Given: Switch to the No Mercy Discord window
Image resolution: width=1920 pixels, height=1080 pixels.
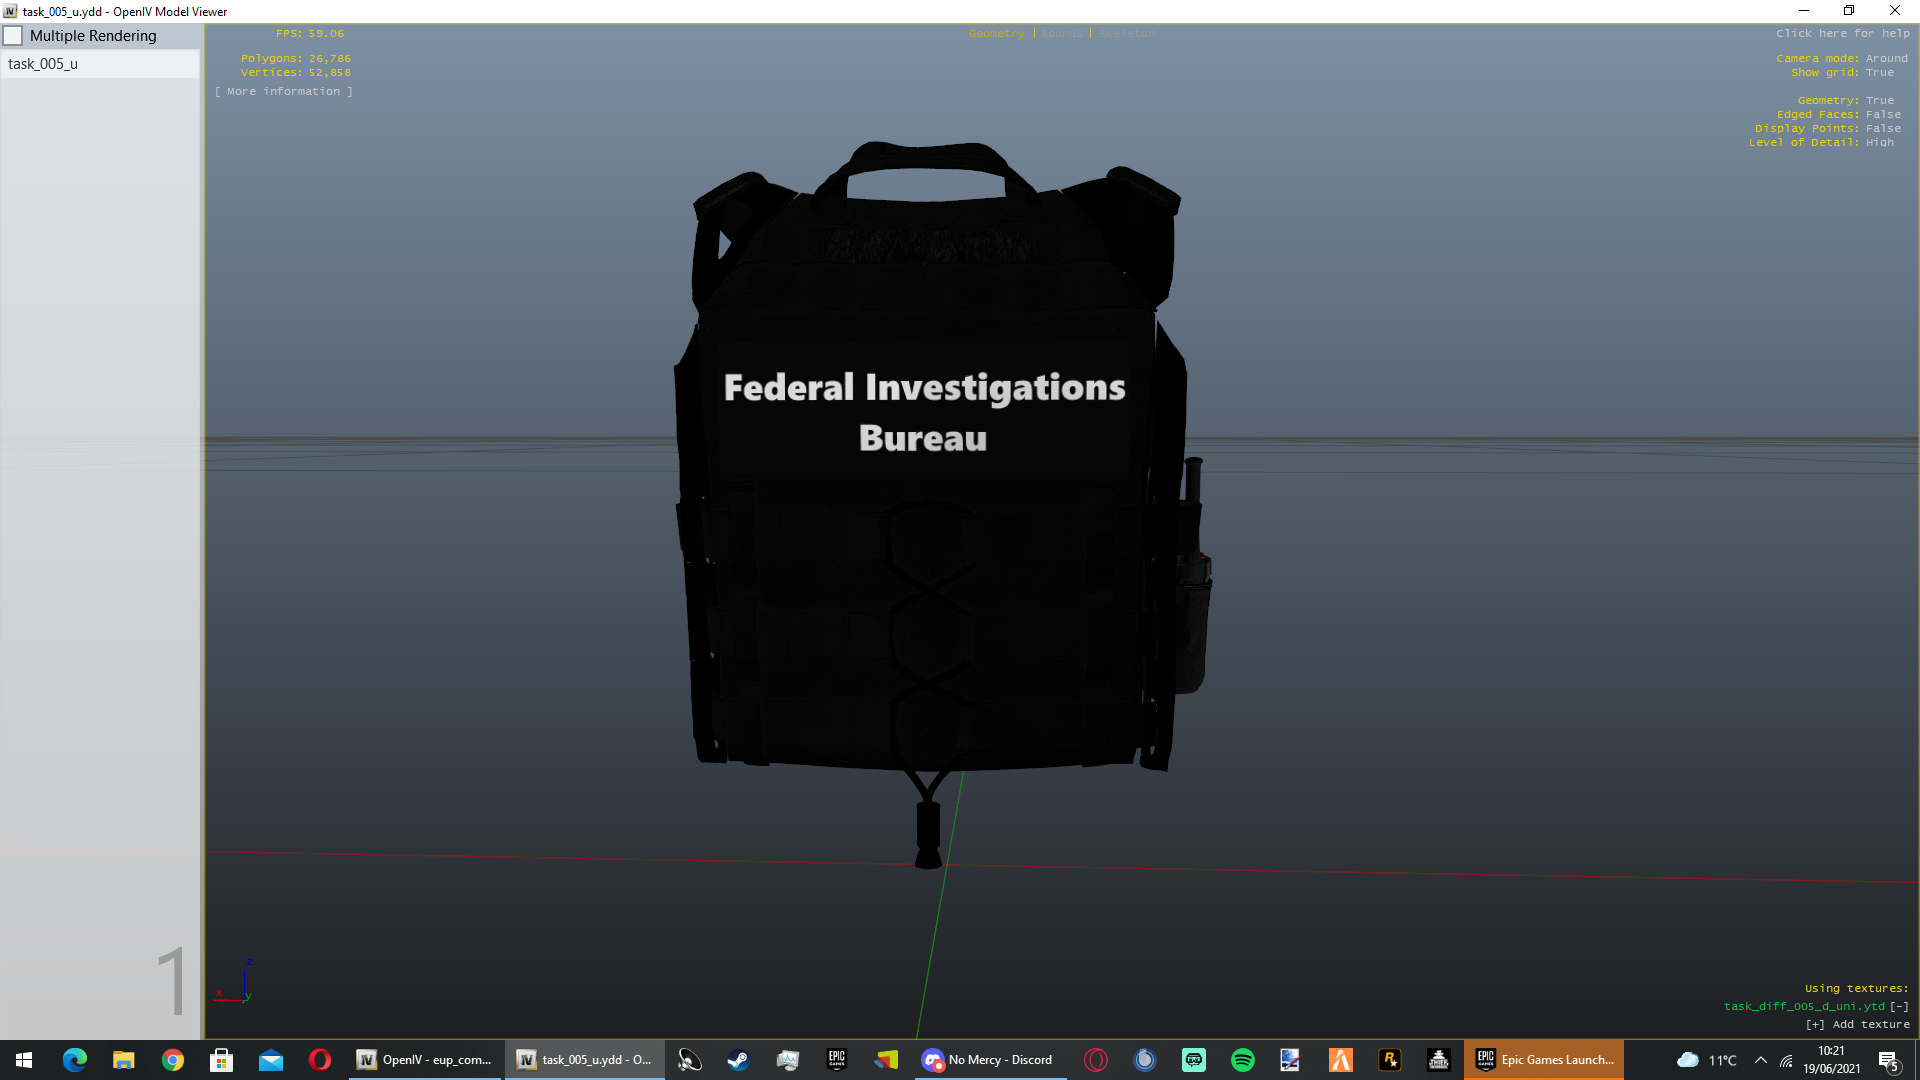Looking at the screenshot, I should (x=990, y=1060).
